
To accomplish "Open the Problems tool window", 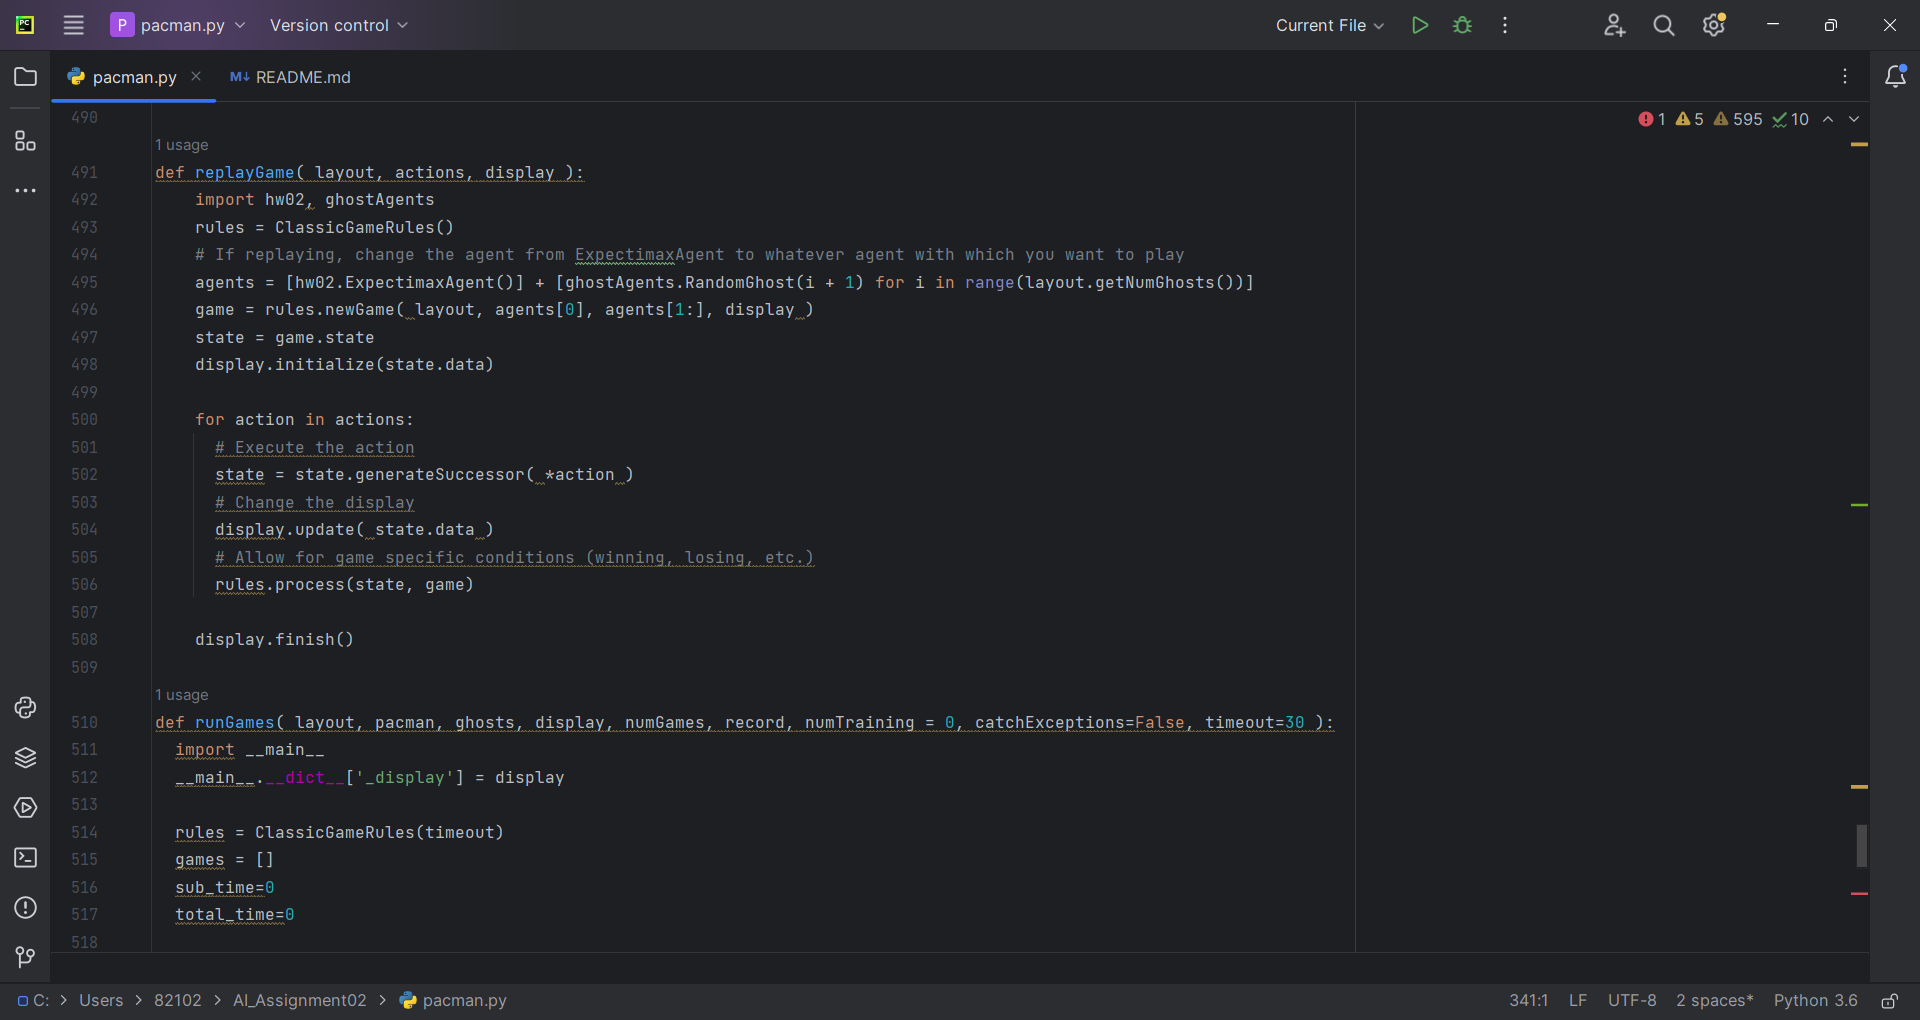I will [25, 908].
